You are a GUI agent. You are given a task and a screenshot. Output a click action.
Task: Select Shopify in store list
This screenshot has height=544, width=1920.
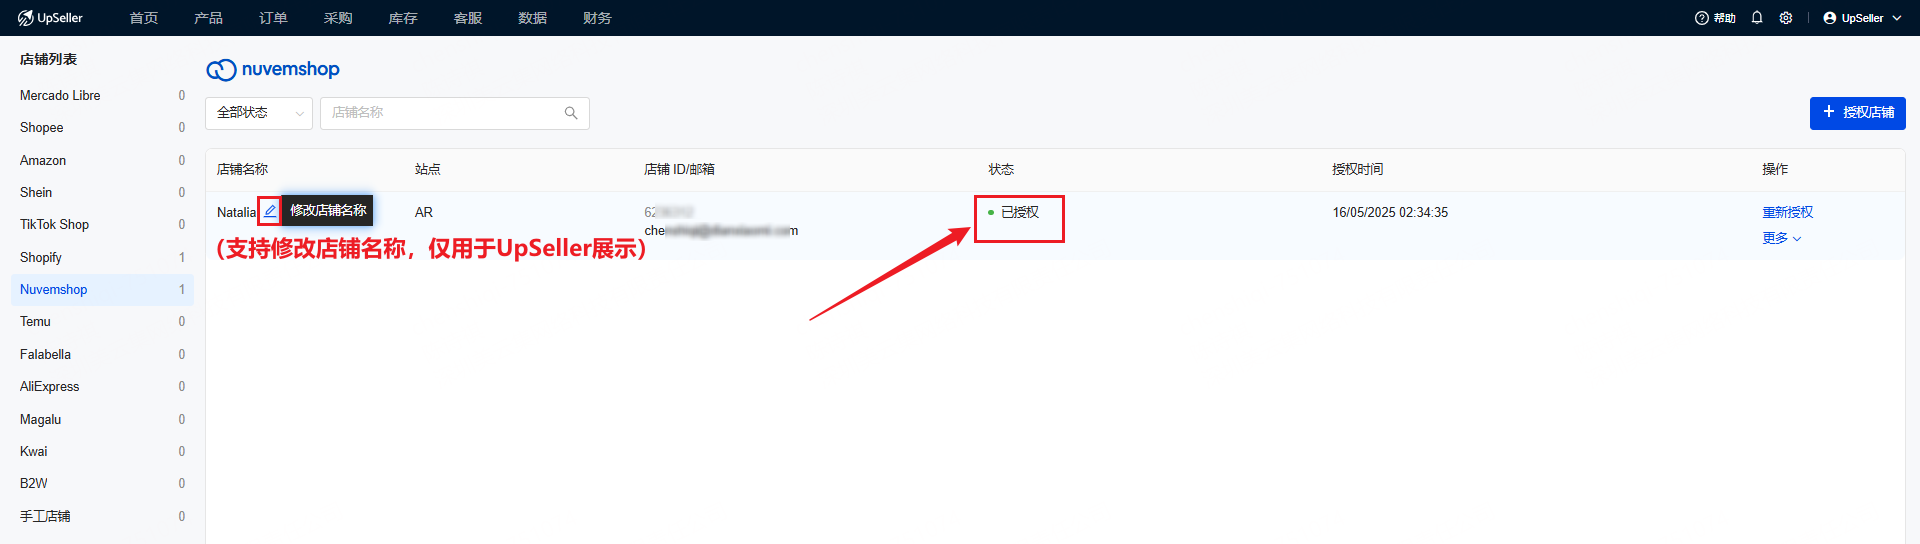[102, 257]
